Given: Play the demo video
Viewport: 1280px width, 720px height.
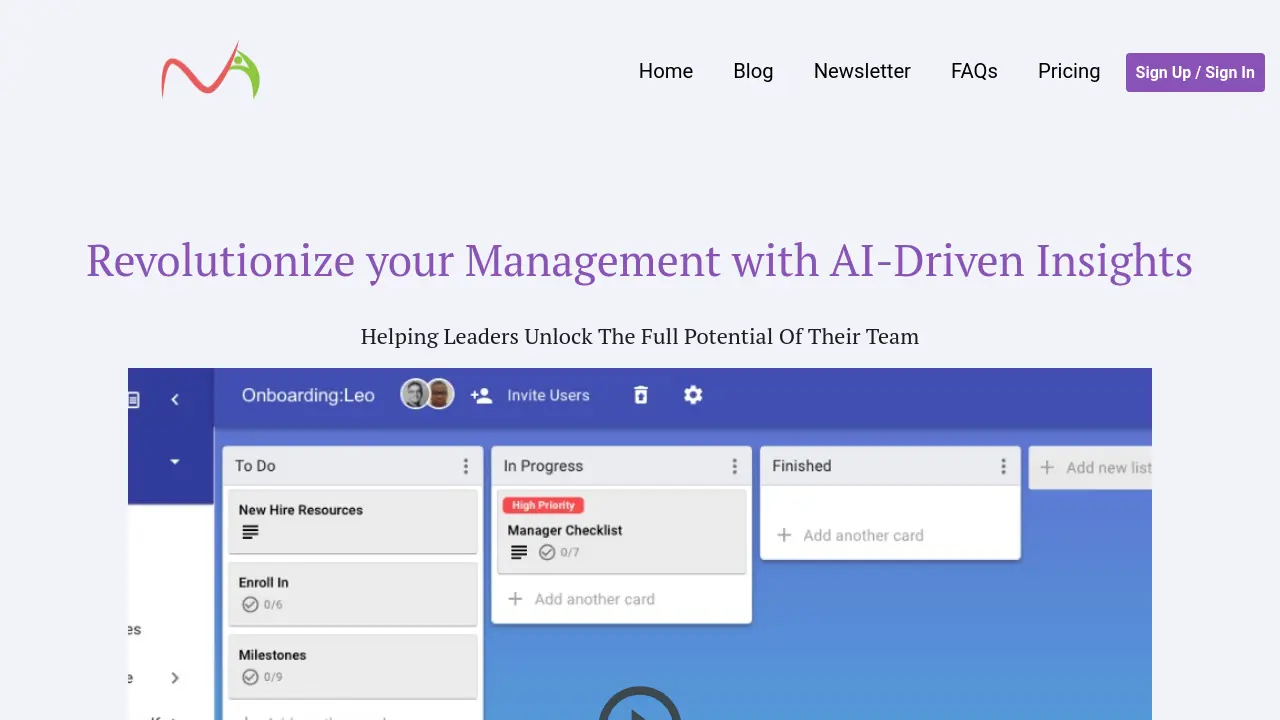Looking at the screenshot, I should [x=640, y=704].
